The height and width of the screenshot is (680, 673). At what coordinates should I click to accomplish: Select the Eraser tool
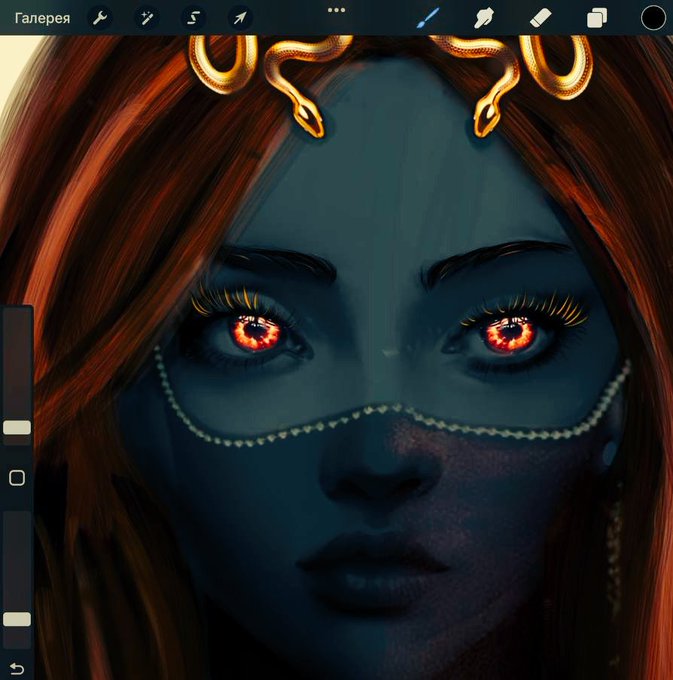click(x=541, y=18)
